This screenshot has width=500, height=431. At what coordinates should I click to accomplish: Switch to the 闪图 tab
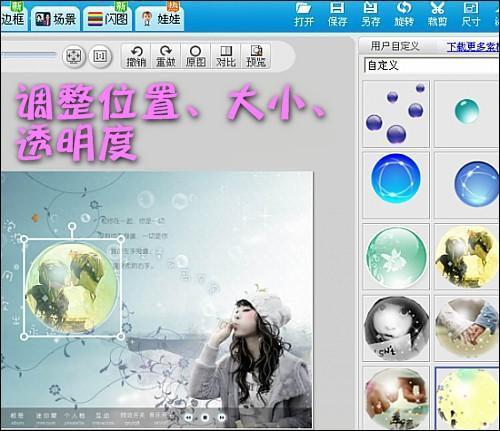click(107, 19)
